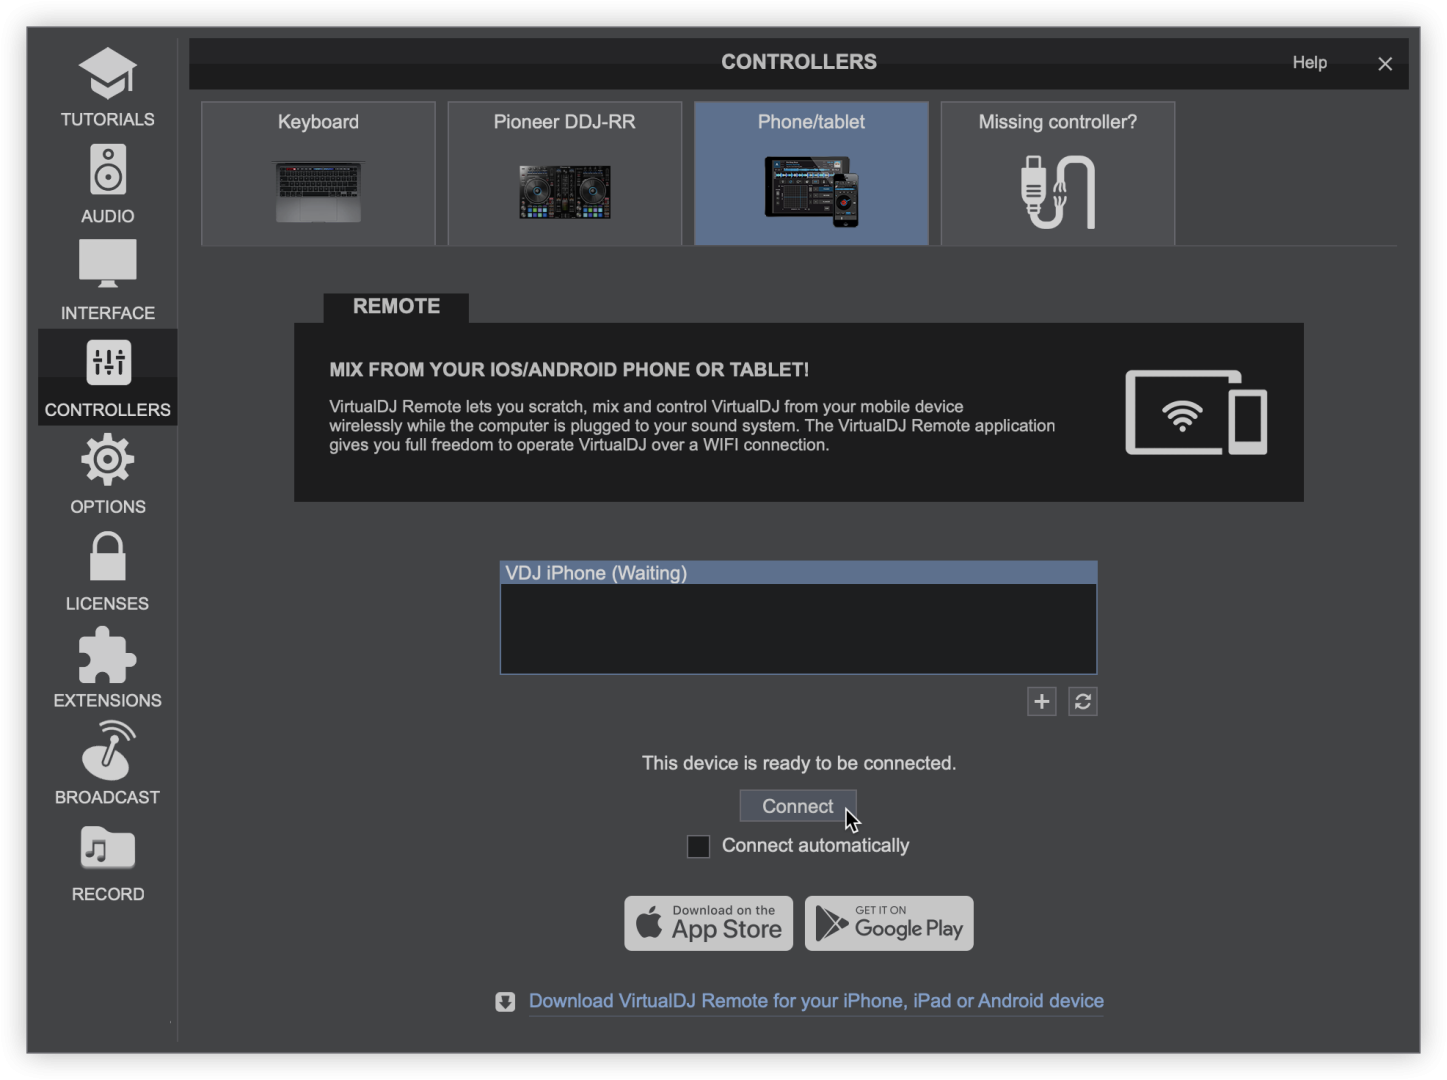Open the Options gear settings
This screenshot has width=1447, height=1080.
click(x=107, y=474)
